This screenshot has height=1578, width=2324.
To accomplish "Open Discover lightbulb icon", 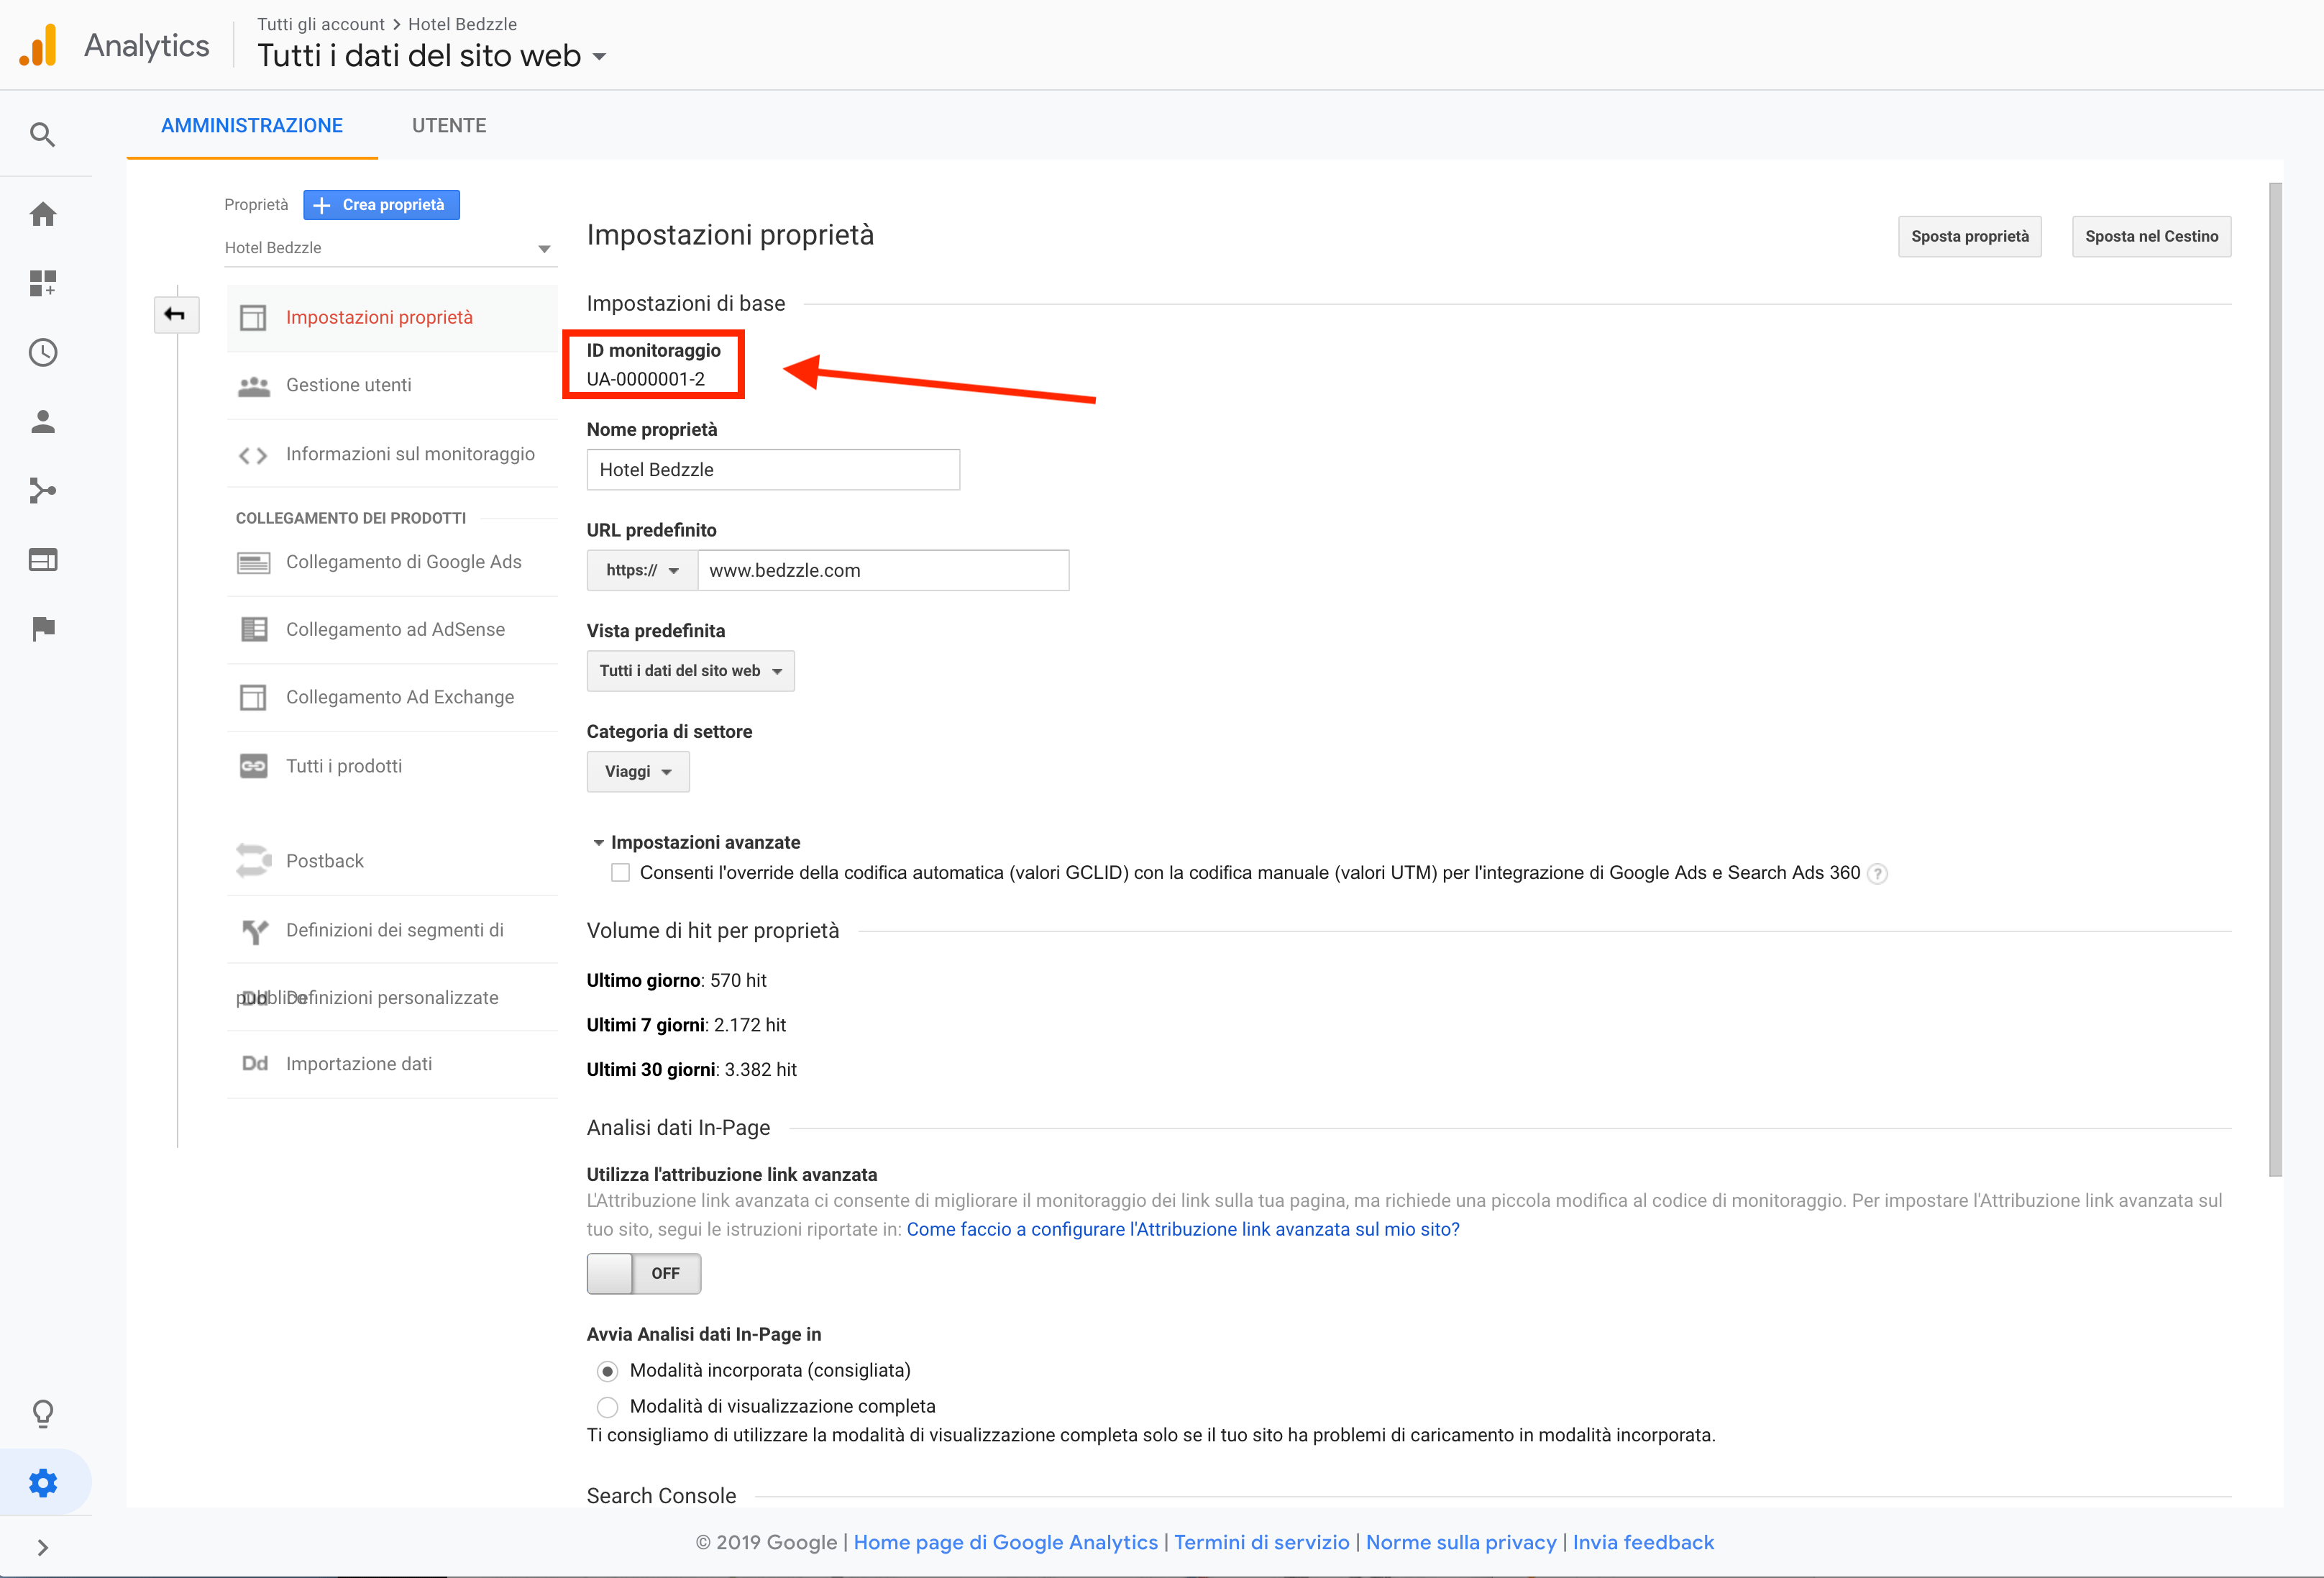I will pyautogui.click(x=43, y=1413).
